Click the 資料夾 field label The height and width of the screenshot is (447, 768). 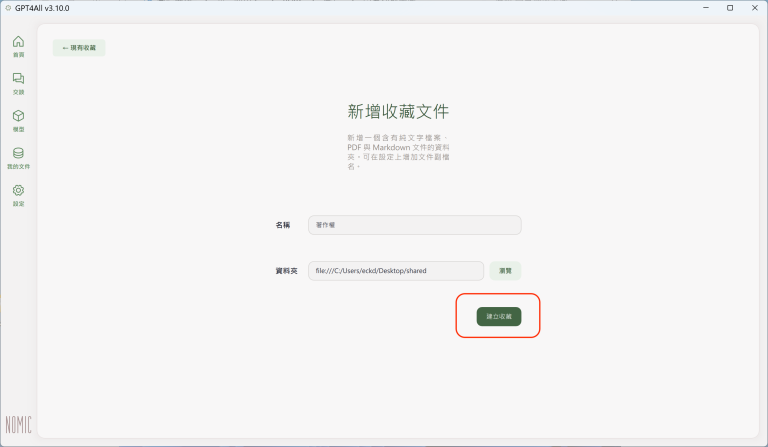pyautogui.click(x=286, y=270)
